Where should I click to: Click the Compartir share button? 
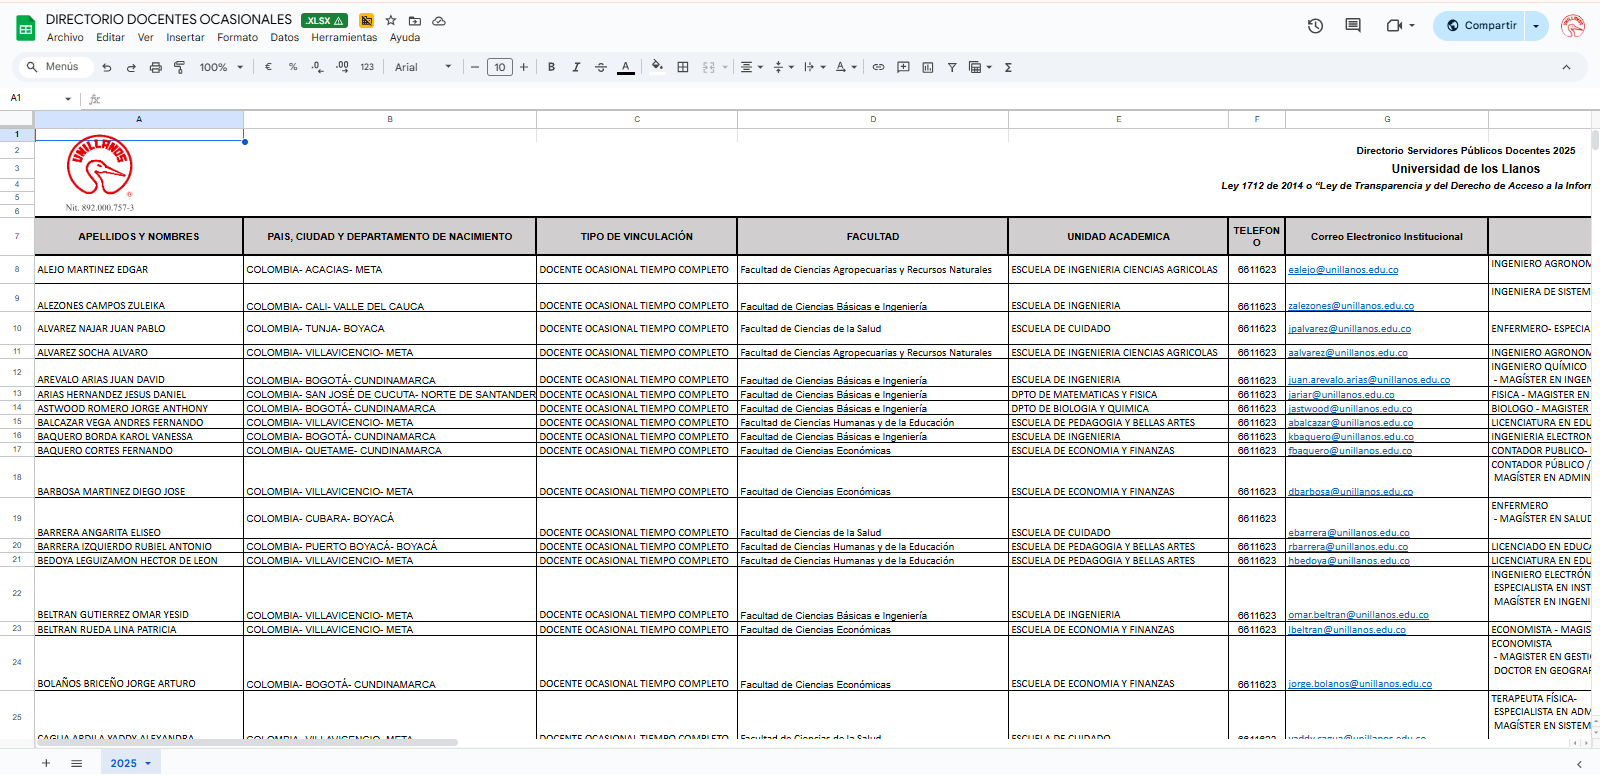click(1480, 26)
